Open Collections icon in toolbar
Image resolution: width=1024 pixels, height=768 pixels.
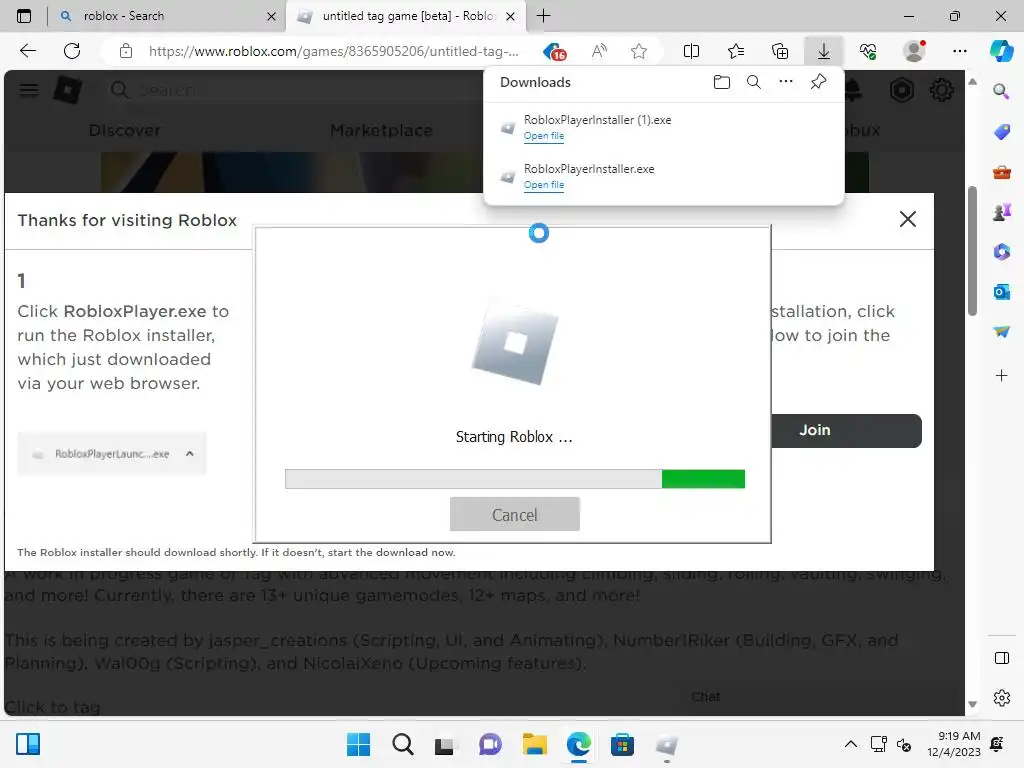click(780, 51)
